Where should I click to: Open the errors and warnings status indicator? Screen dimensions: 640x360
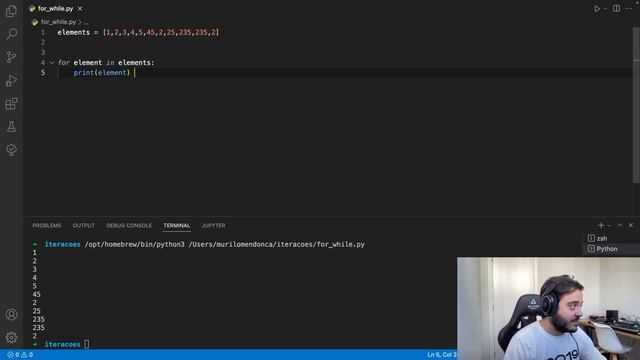[20, 355]
